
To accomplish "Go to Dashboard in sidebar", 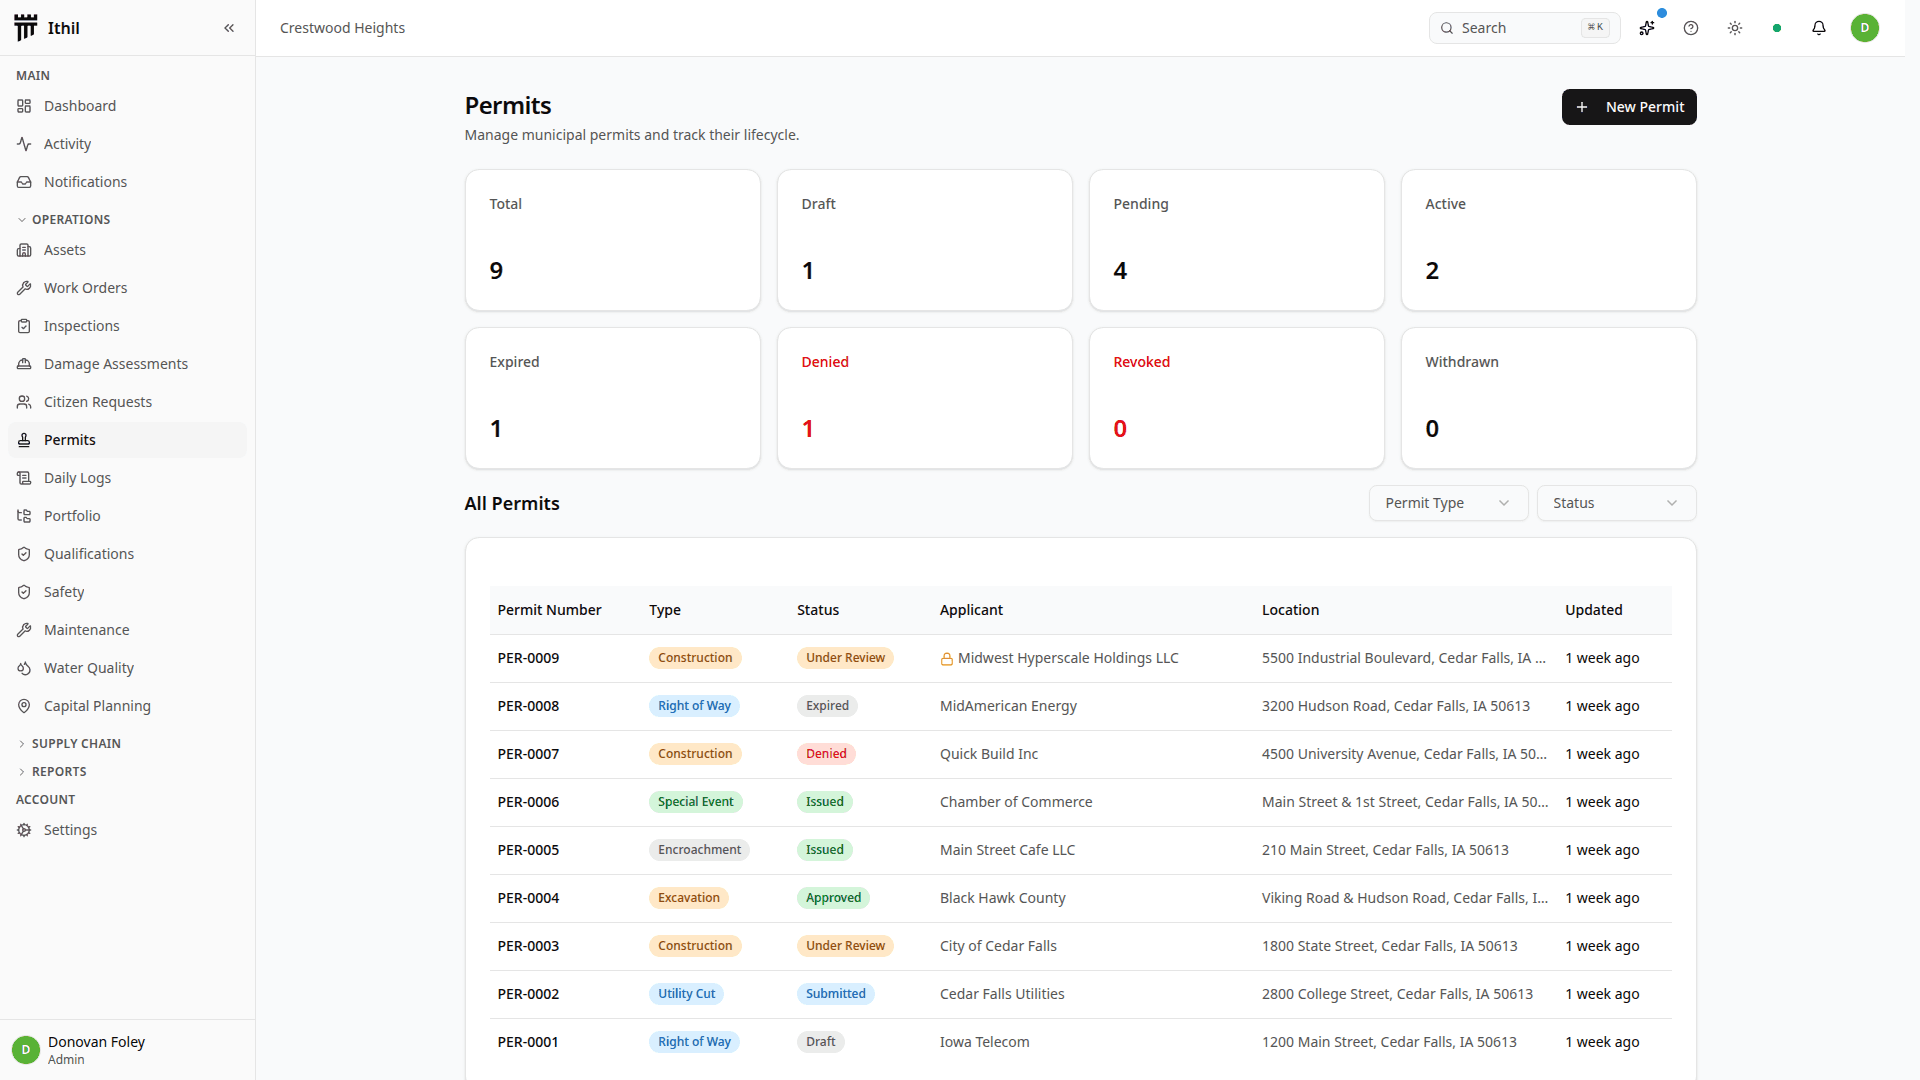I will [127, 106].
